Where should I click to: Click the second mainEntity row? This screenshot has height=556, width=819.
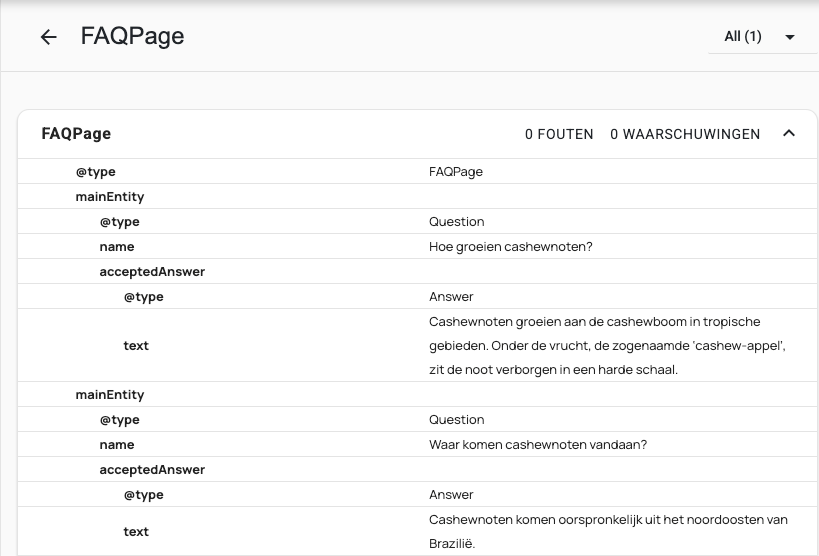(110, 395)
